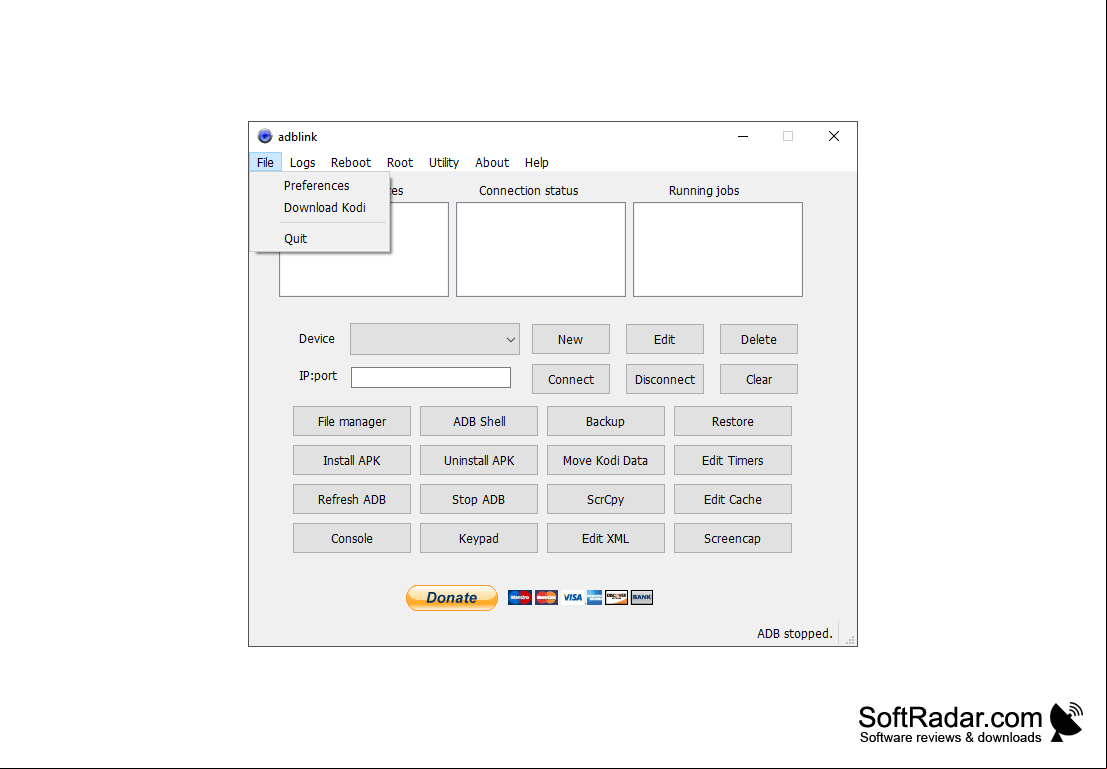Open the Utility menu

[443, 162]
